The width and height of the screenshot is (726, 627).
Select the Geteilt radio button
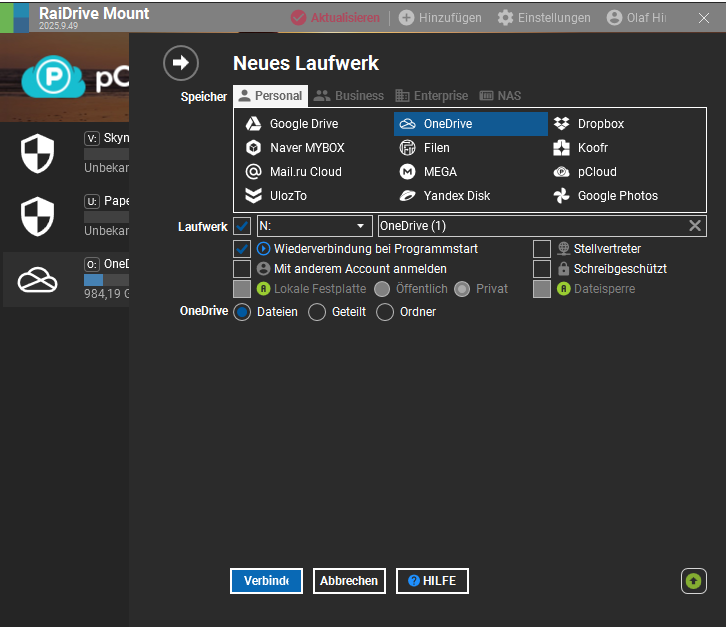pos(317,312)
